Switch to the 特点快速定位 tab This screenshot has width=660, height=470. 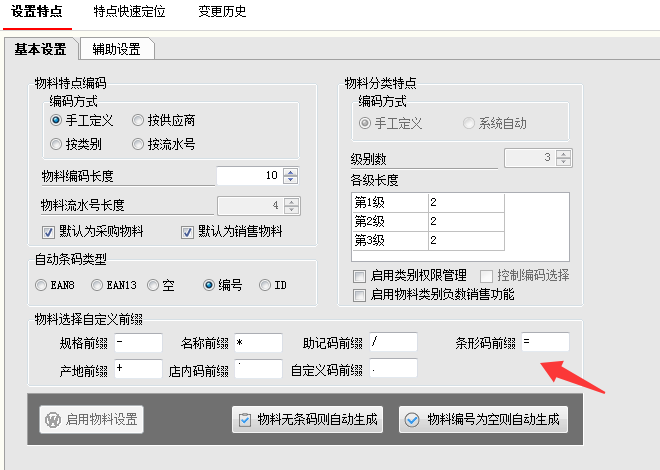(129, 11)
